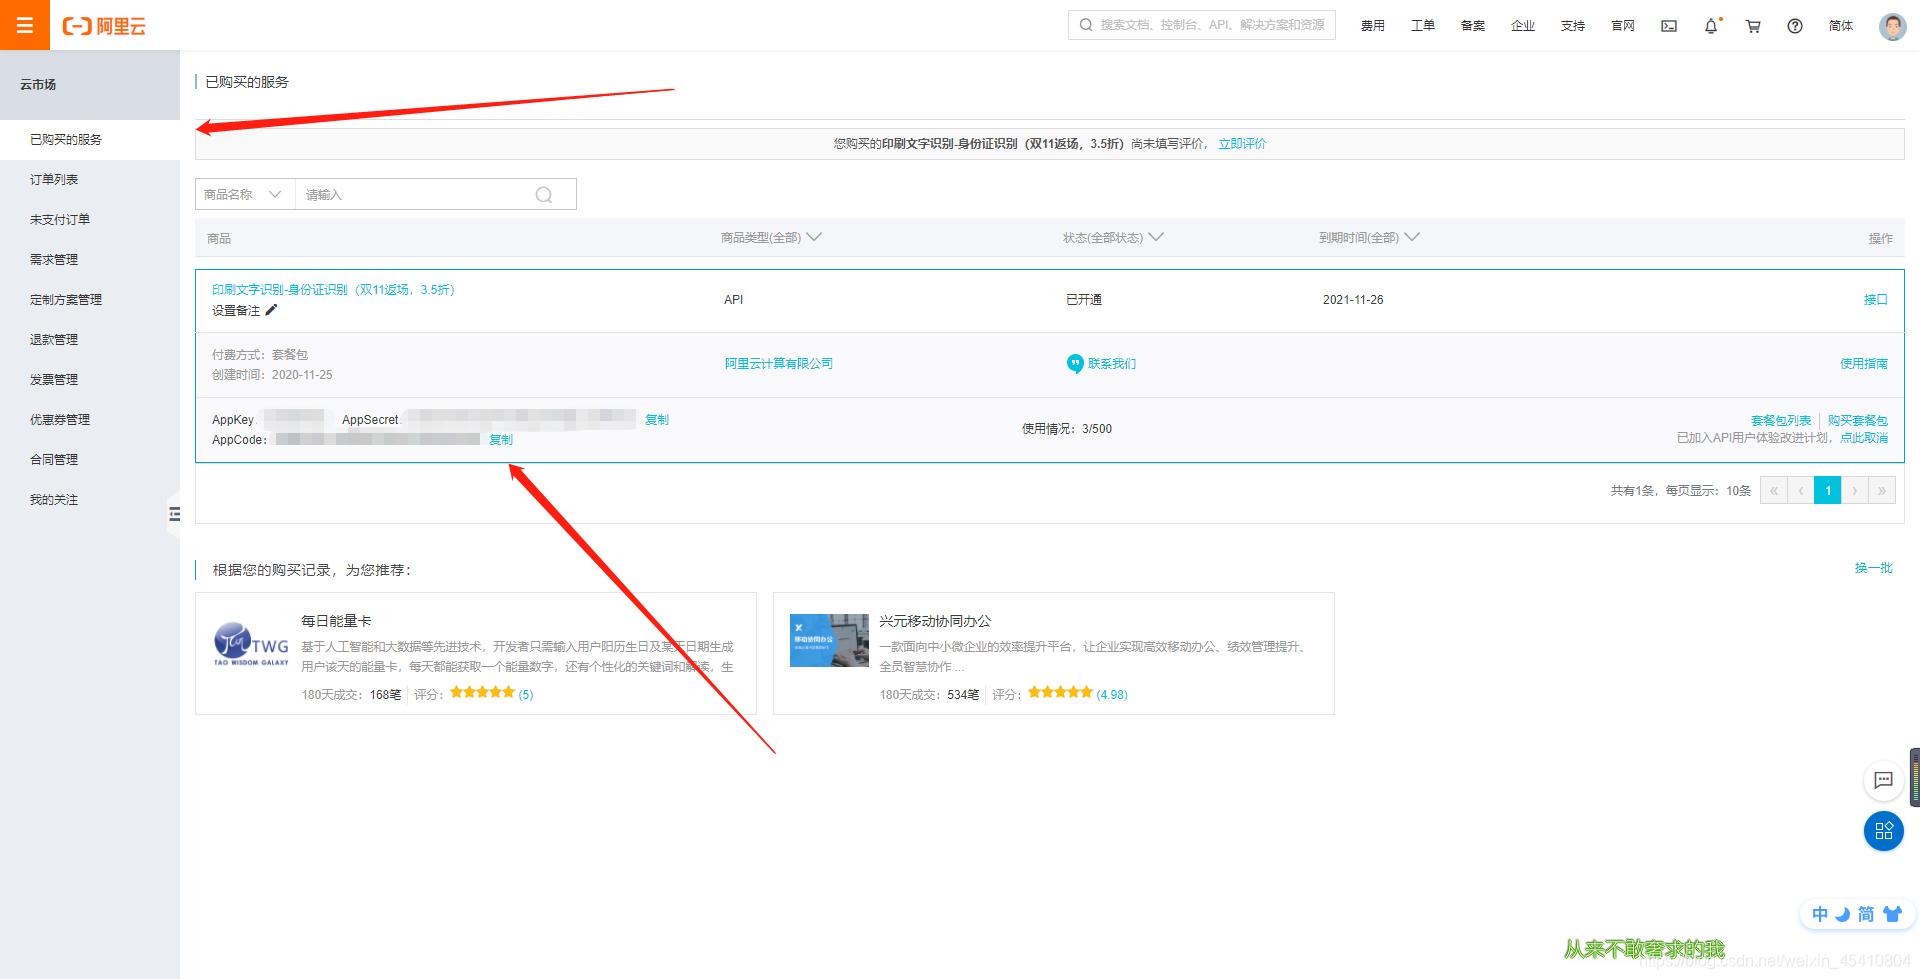Click 联系我们 contact link
Screen dimensions: 1920x979
click(x=1101, y=364)
